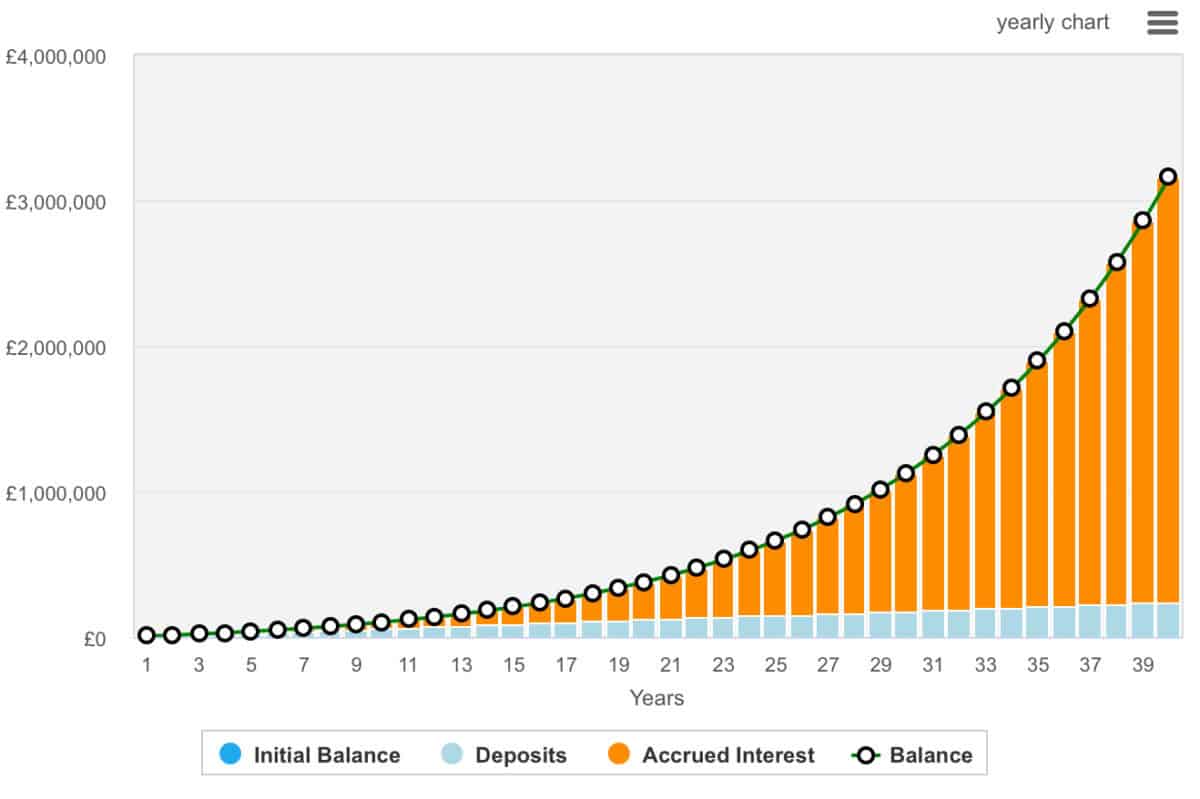Viewport: 1200px width, 799px height.
Task: Open the yearly chart interval selector
Action: 1053,21
